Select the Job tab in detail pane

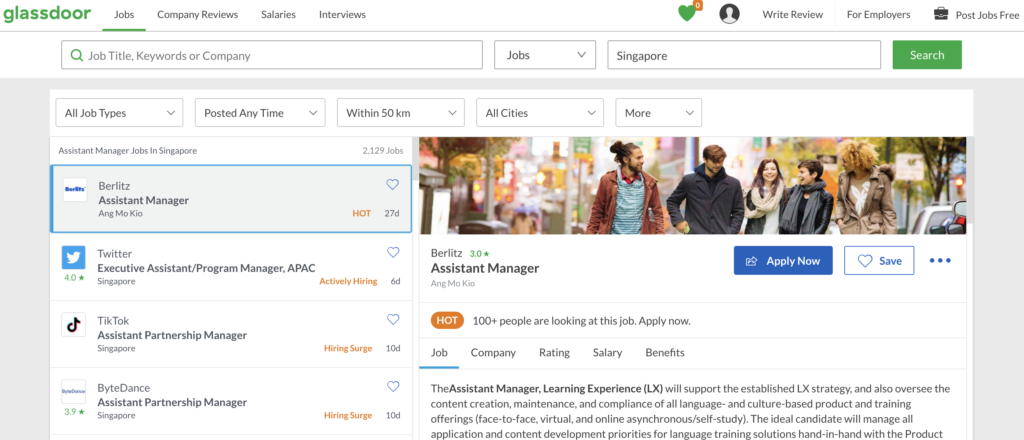440,353
